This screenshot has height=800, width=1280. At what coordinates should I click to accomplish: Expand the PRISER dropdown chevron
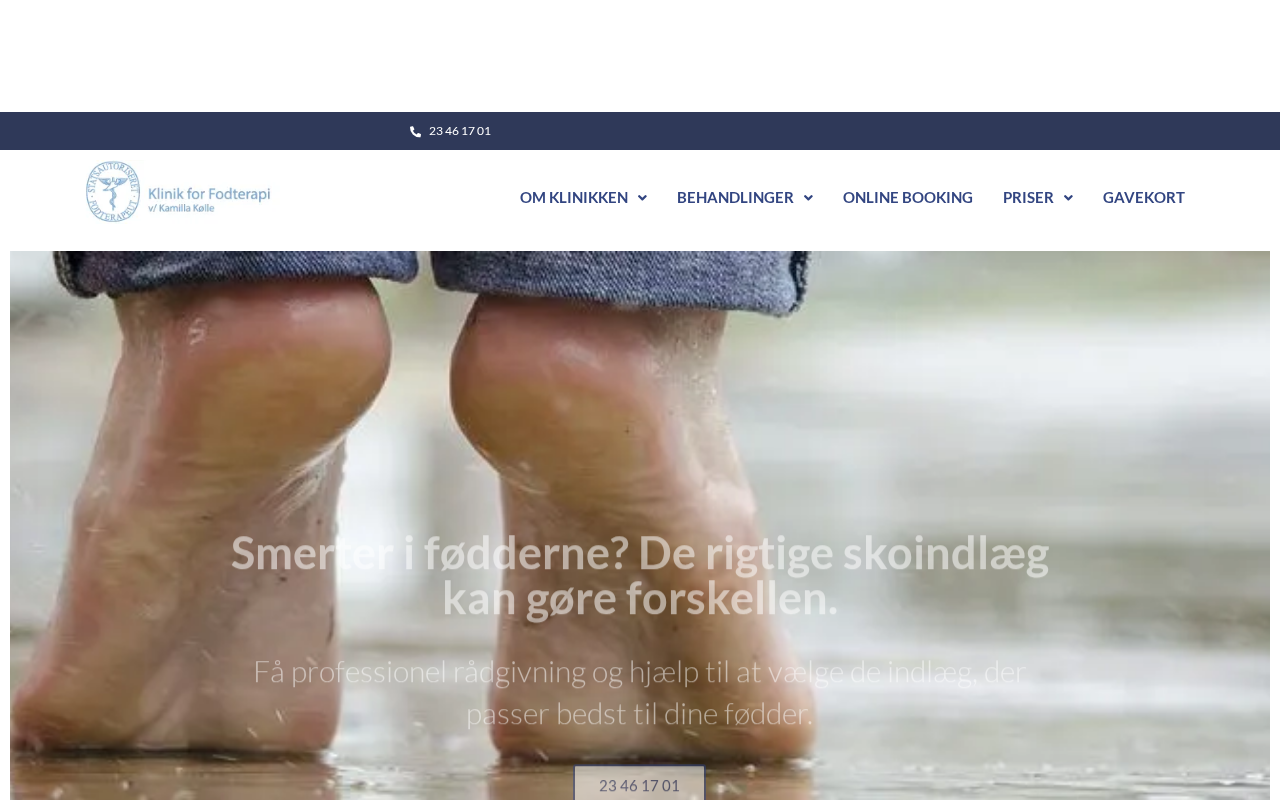[x=1068, y=198]
